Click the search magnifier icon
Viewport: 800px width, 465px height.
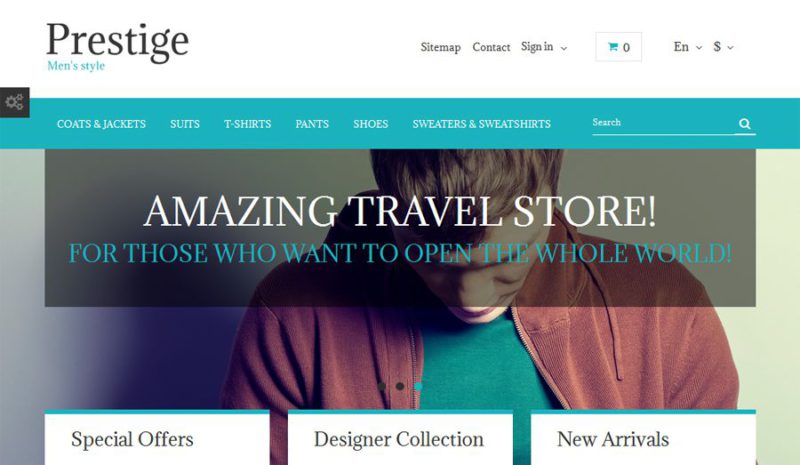[744, 124]
